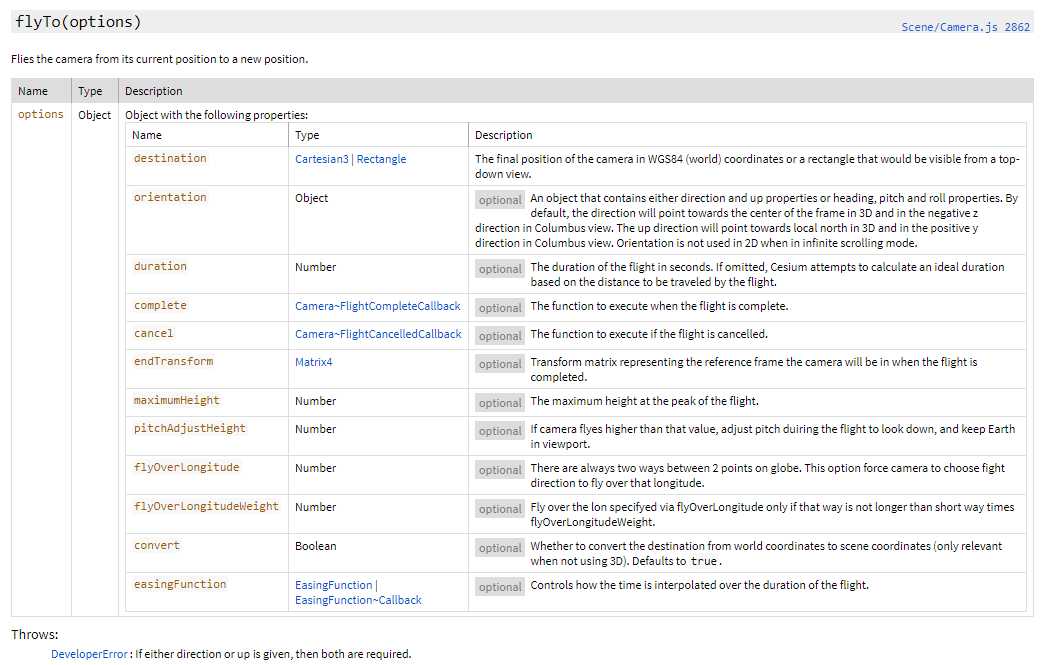
Task: Click the outer table's Name column header
Action: (x=33, y=91)
